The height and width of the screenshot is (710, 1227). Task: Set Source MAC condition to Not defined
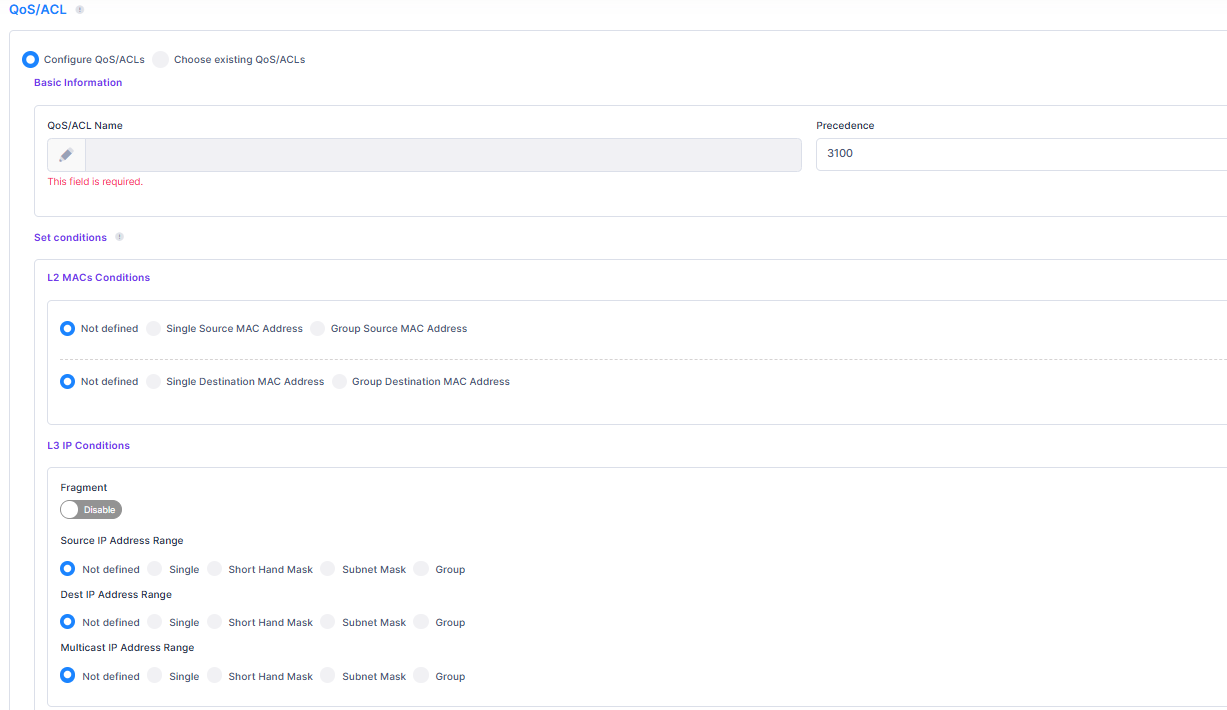68,328
